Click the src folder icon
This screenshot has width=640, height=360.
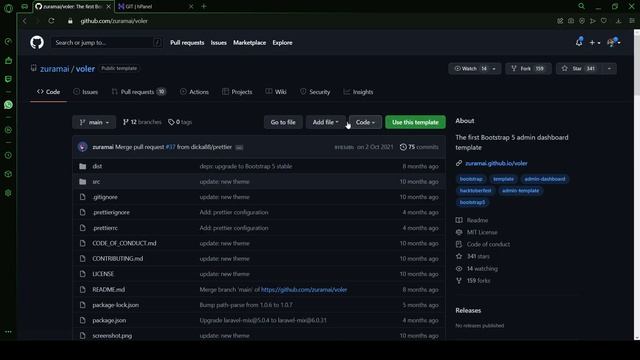pos(82,182)
